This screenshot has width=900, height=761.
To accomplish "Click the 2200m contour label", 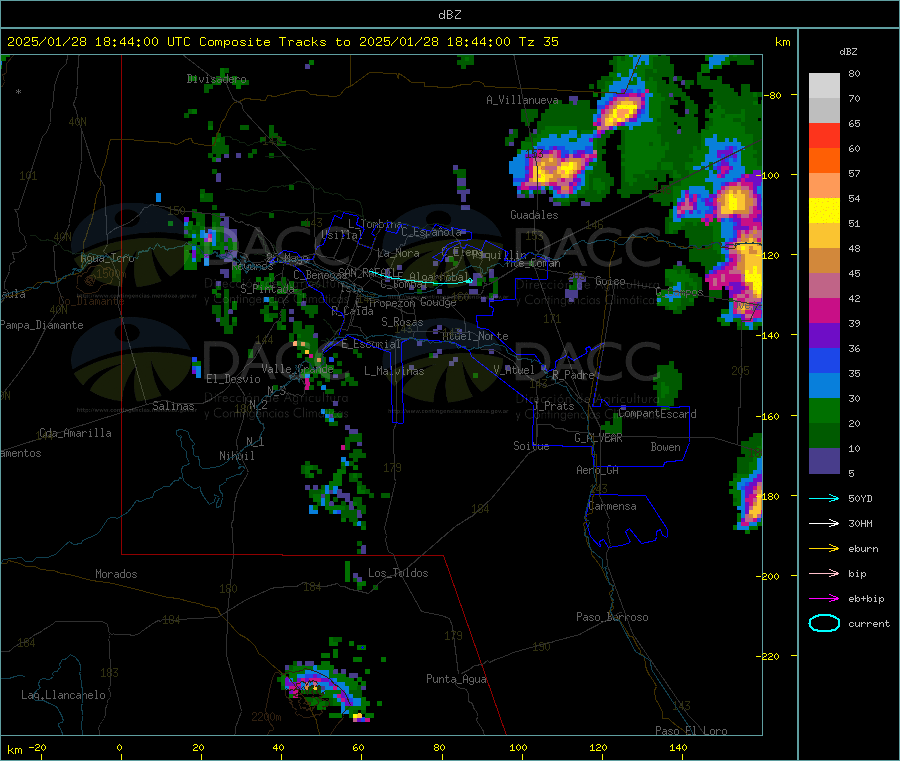I will pyautogui.click(x=266, y=717).
